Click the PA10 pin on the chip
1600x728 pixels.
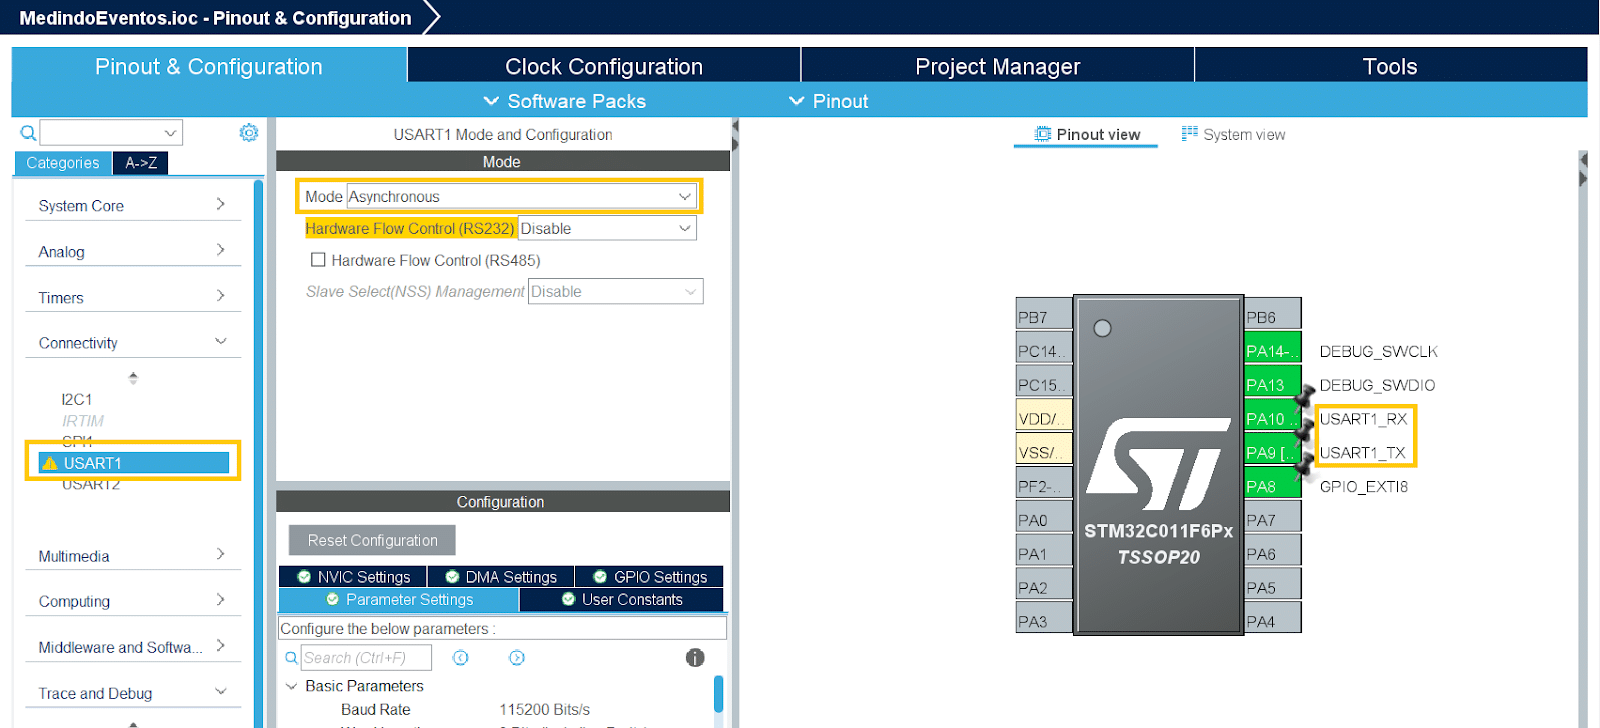(1271, 419)
